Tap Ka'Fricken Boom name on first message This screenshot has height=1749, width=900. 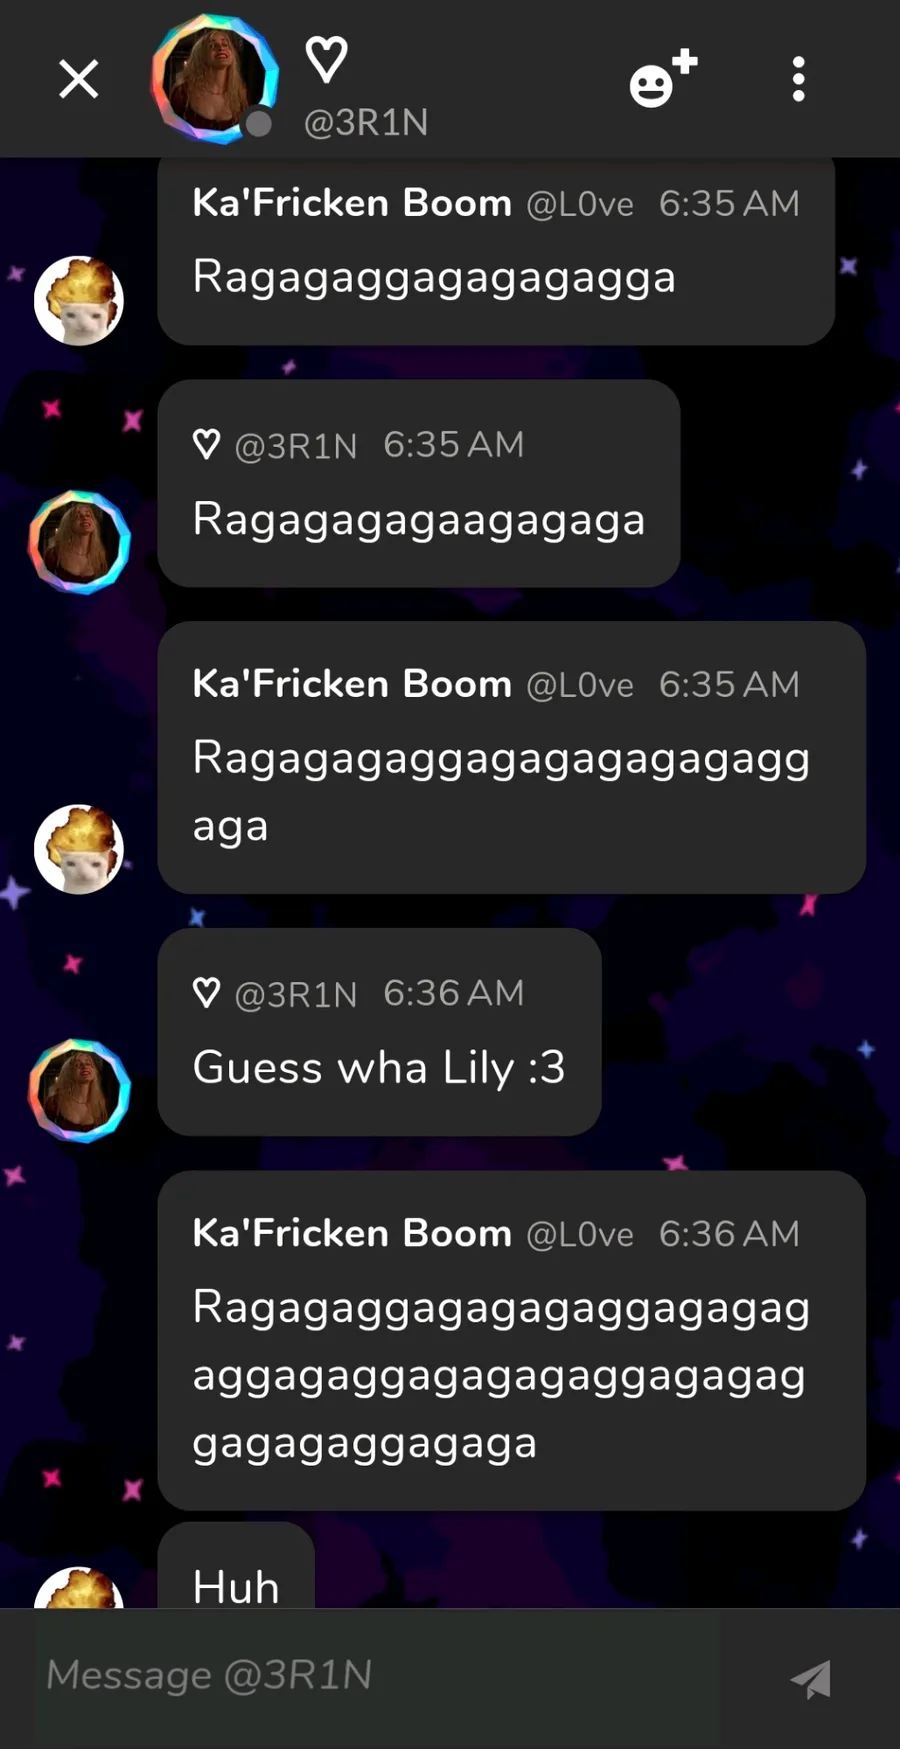(x=352, y=203)
